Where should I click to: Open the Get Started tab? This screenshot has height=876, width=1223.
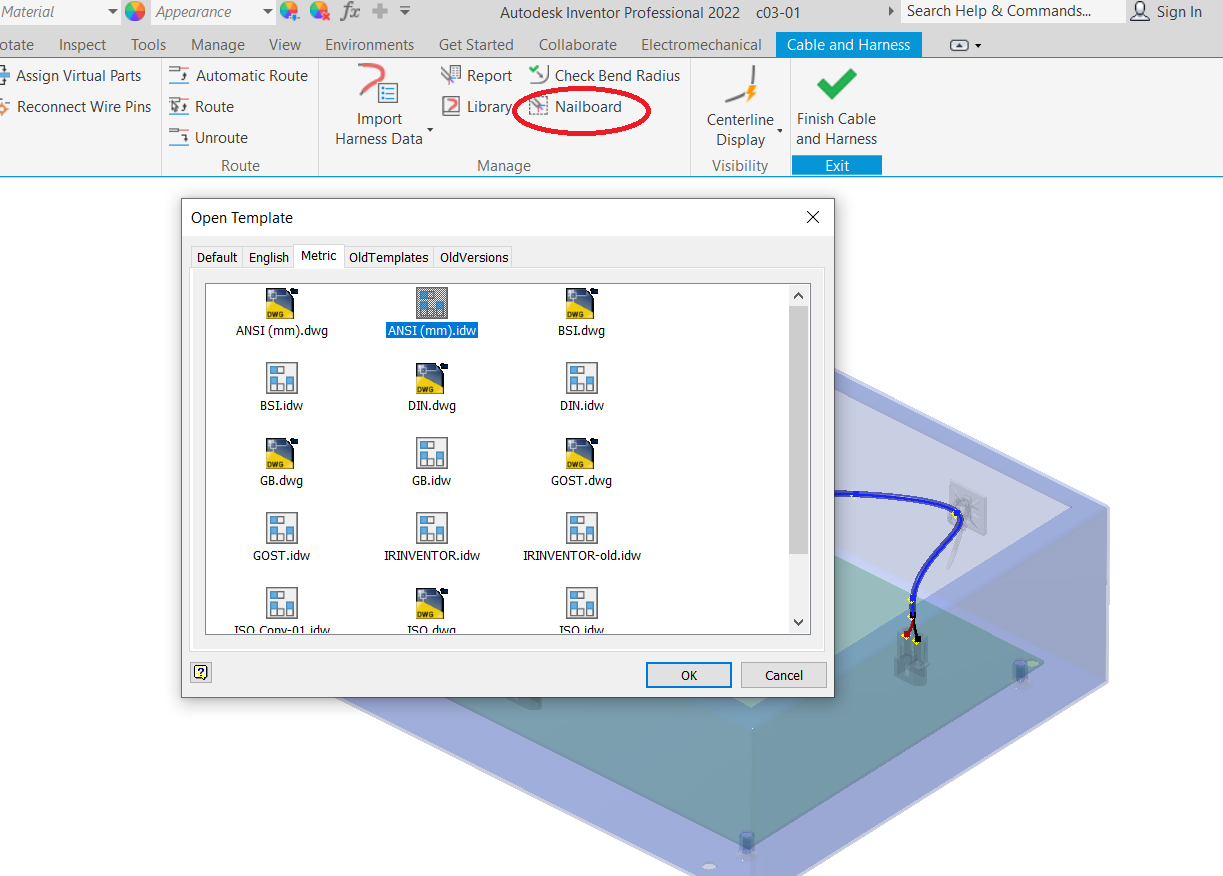coord(476,45)
